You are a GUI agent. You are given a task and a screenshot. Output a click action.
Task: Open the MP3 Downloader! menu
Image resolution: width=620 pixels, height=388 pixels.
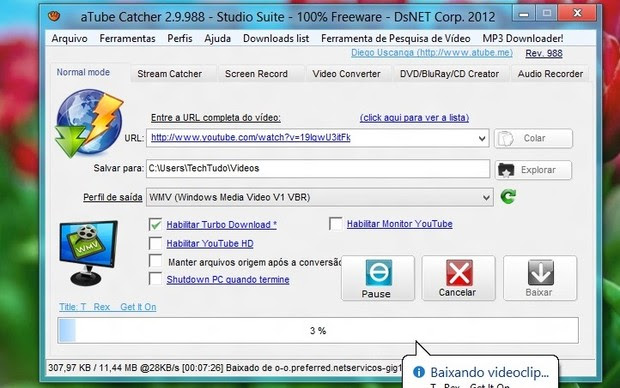[523, 38]
